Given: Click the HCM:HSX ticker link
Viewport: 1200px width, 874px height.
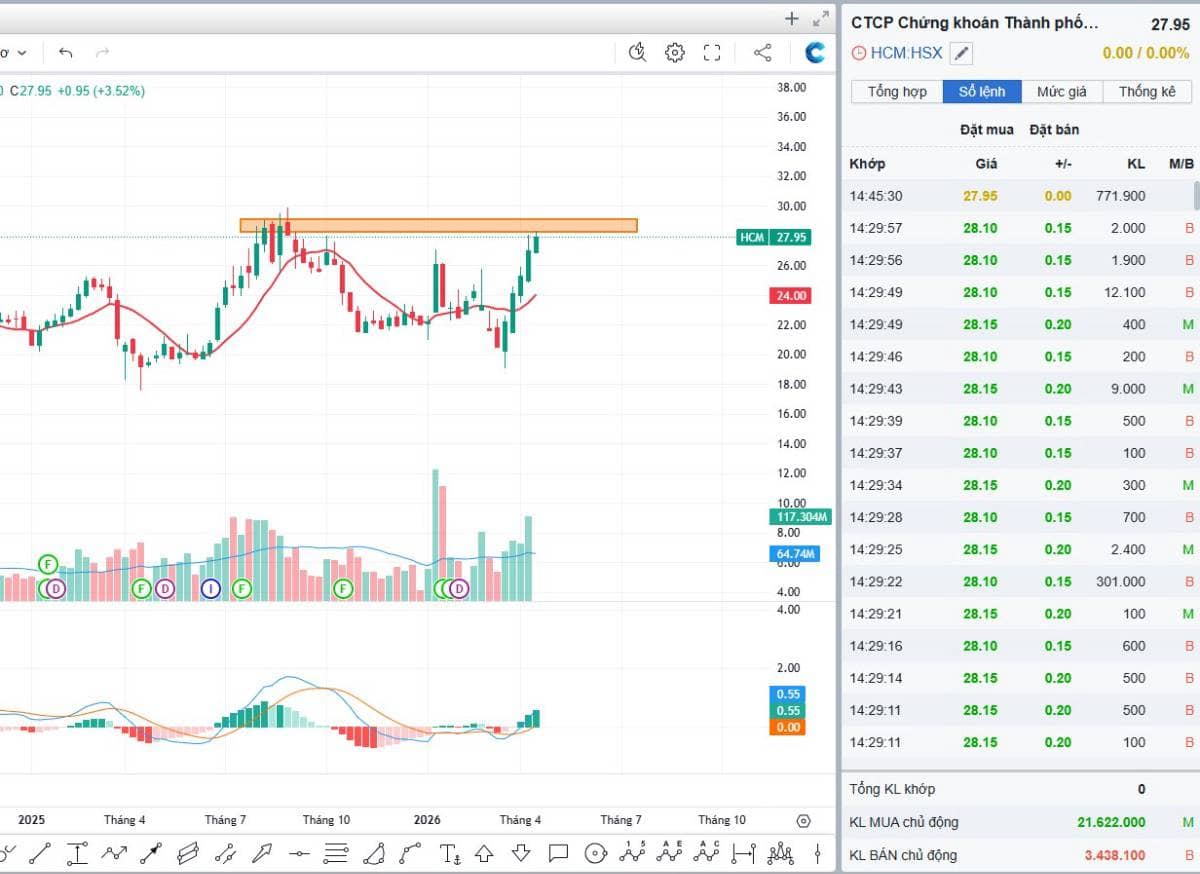Looking at the screenshot, I should (906, 53).
